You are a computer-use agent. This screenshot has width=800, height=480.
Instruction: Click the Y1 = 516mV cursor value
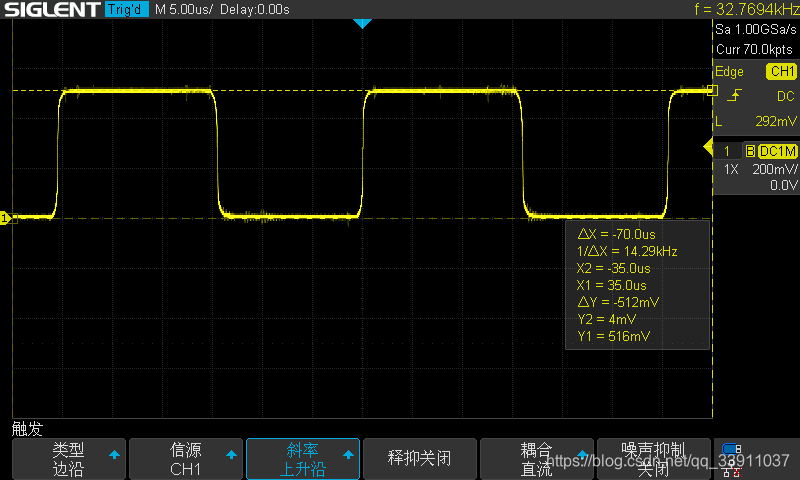pos(614,336)
